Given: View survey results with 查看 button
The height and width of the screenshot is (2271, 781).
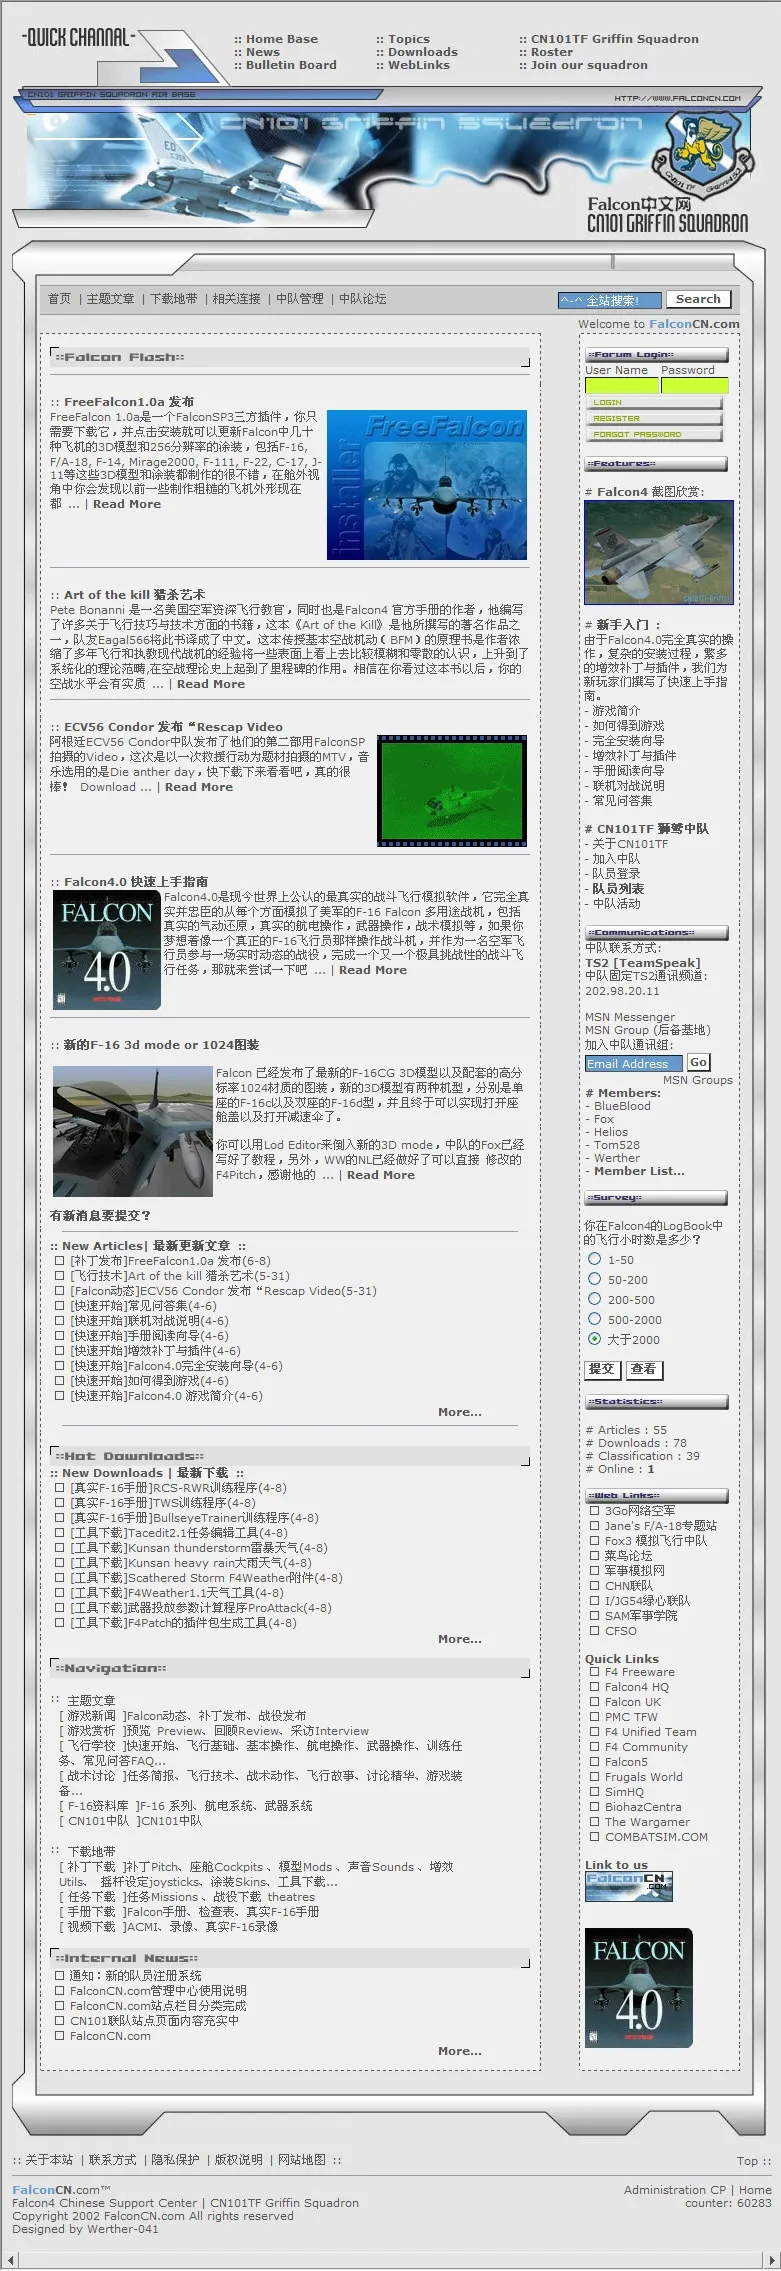Looking at the screenshot, I should pos(645,1369).
